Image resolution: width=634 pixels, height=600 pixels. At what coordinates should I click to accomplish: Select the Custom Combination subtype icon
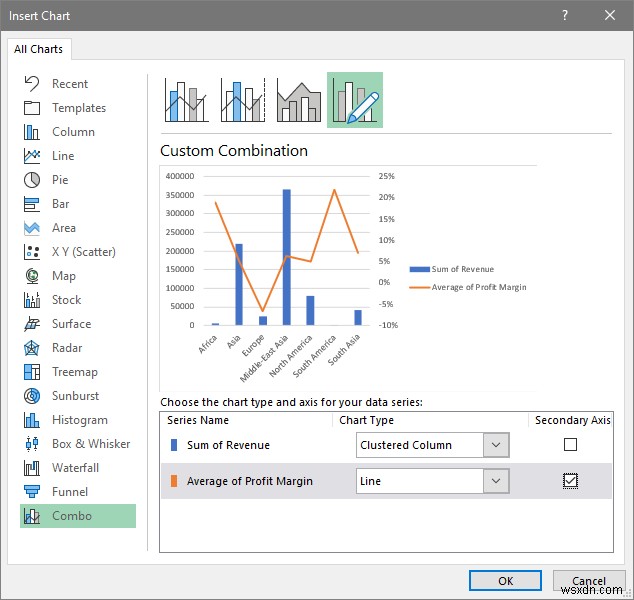point(355,100)
